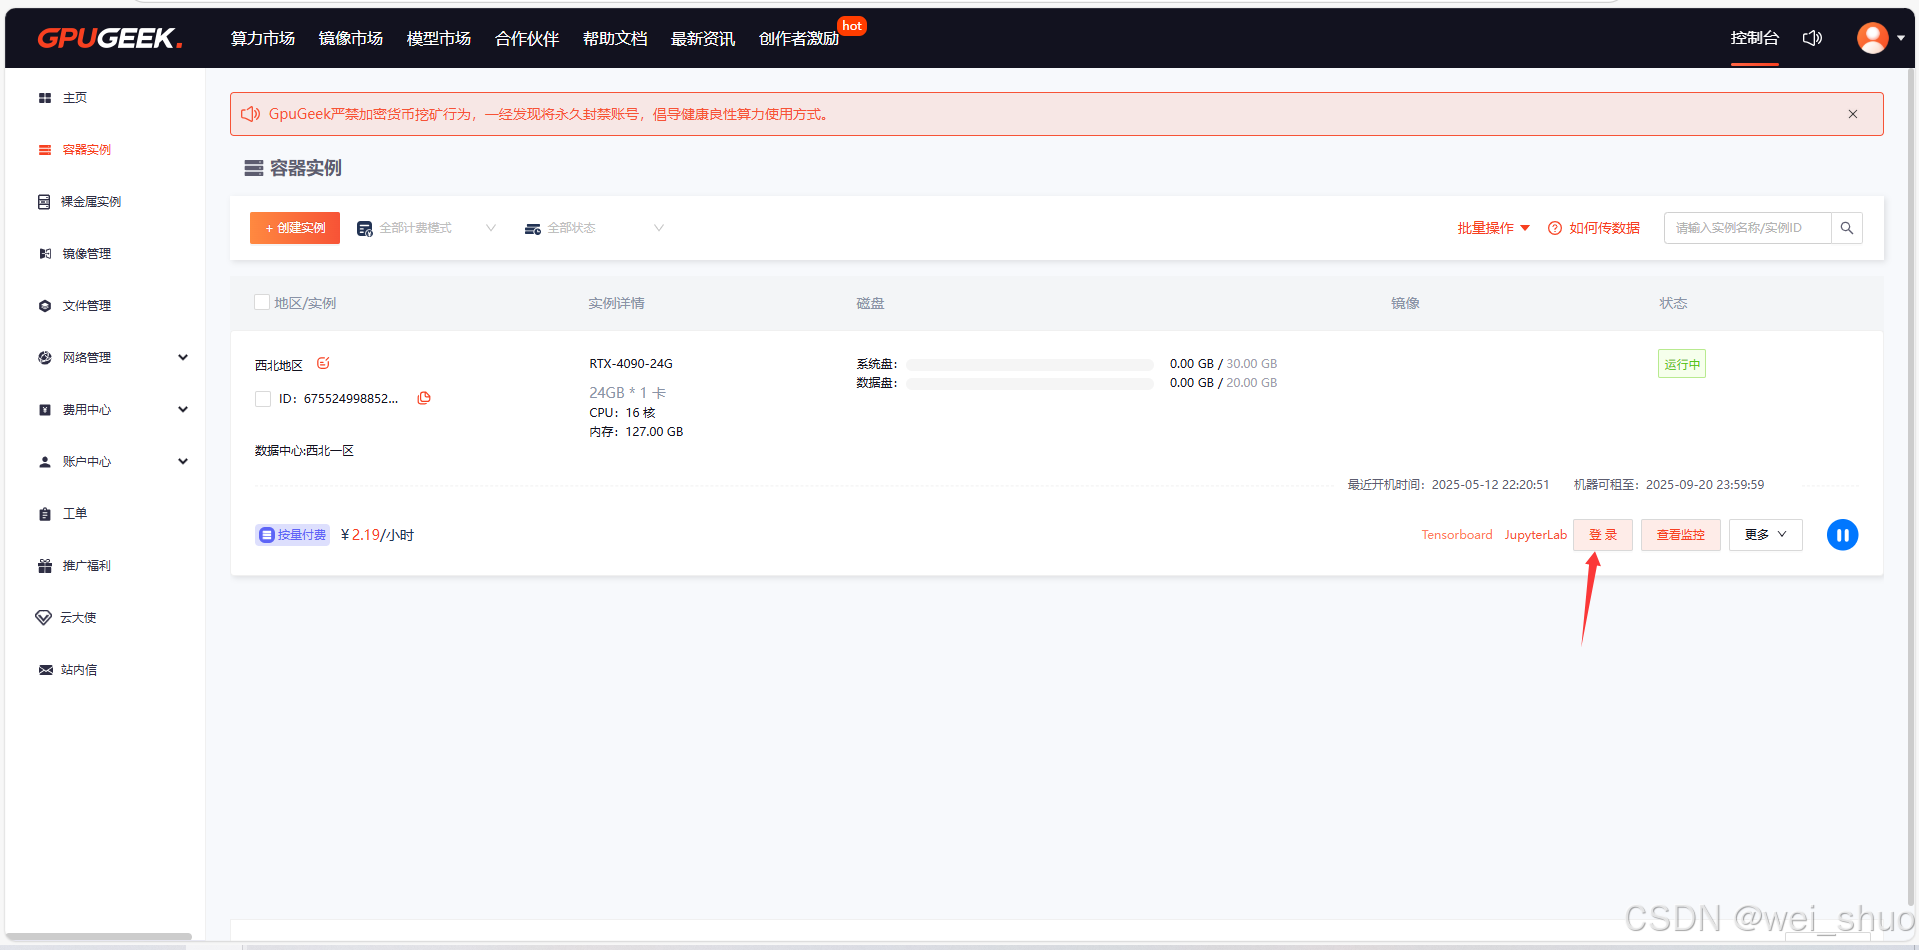The width and height of the screenshot is (1919, 950).
Task: Open the user avatar menu
Action: 1873,38
